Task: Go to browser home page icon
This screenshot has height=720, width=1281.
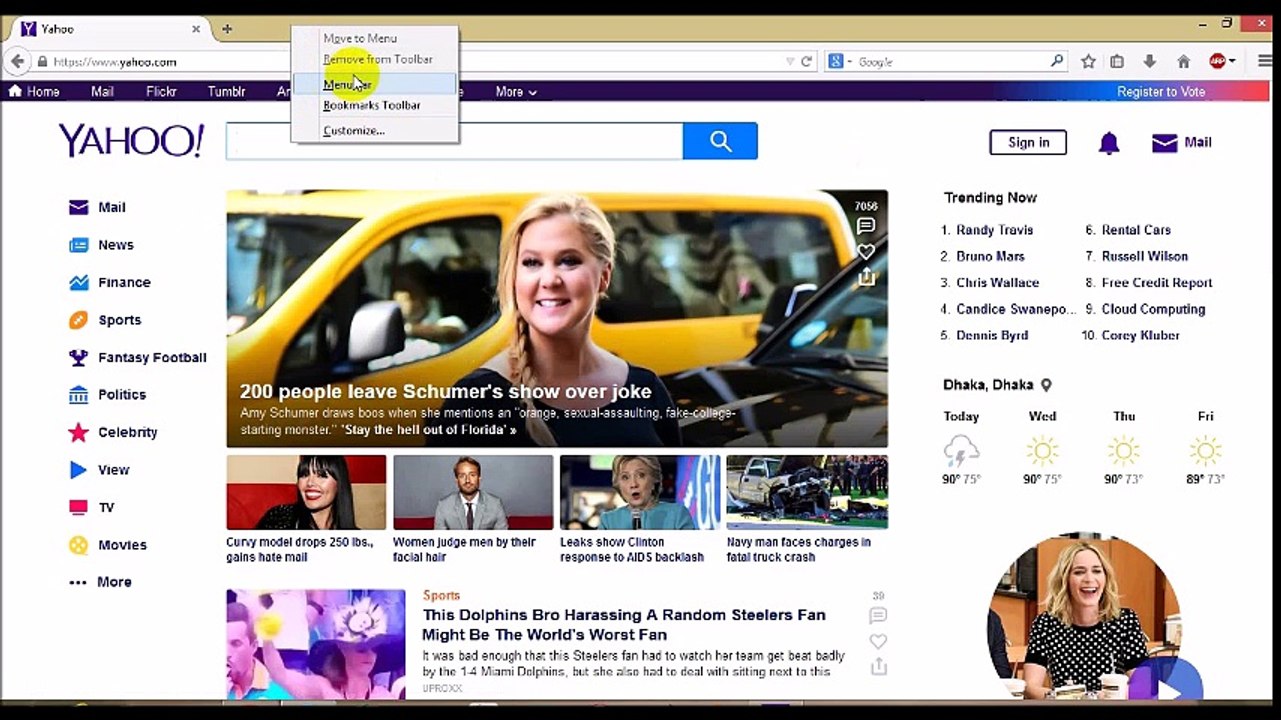Action: 1183,62
